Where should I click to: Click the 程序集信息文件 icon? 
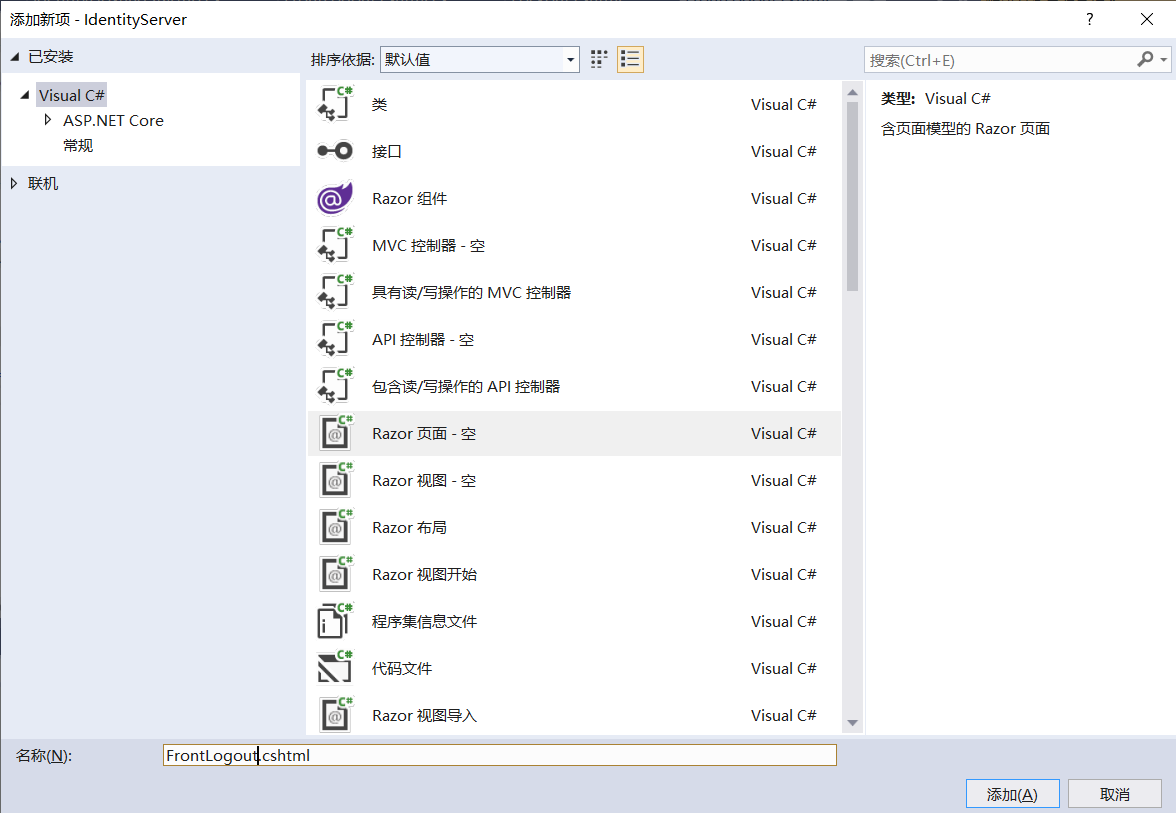click(334, 621)
